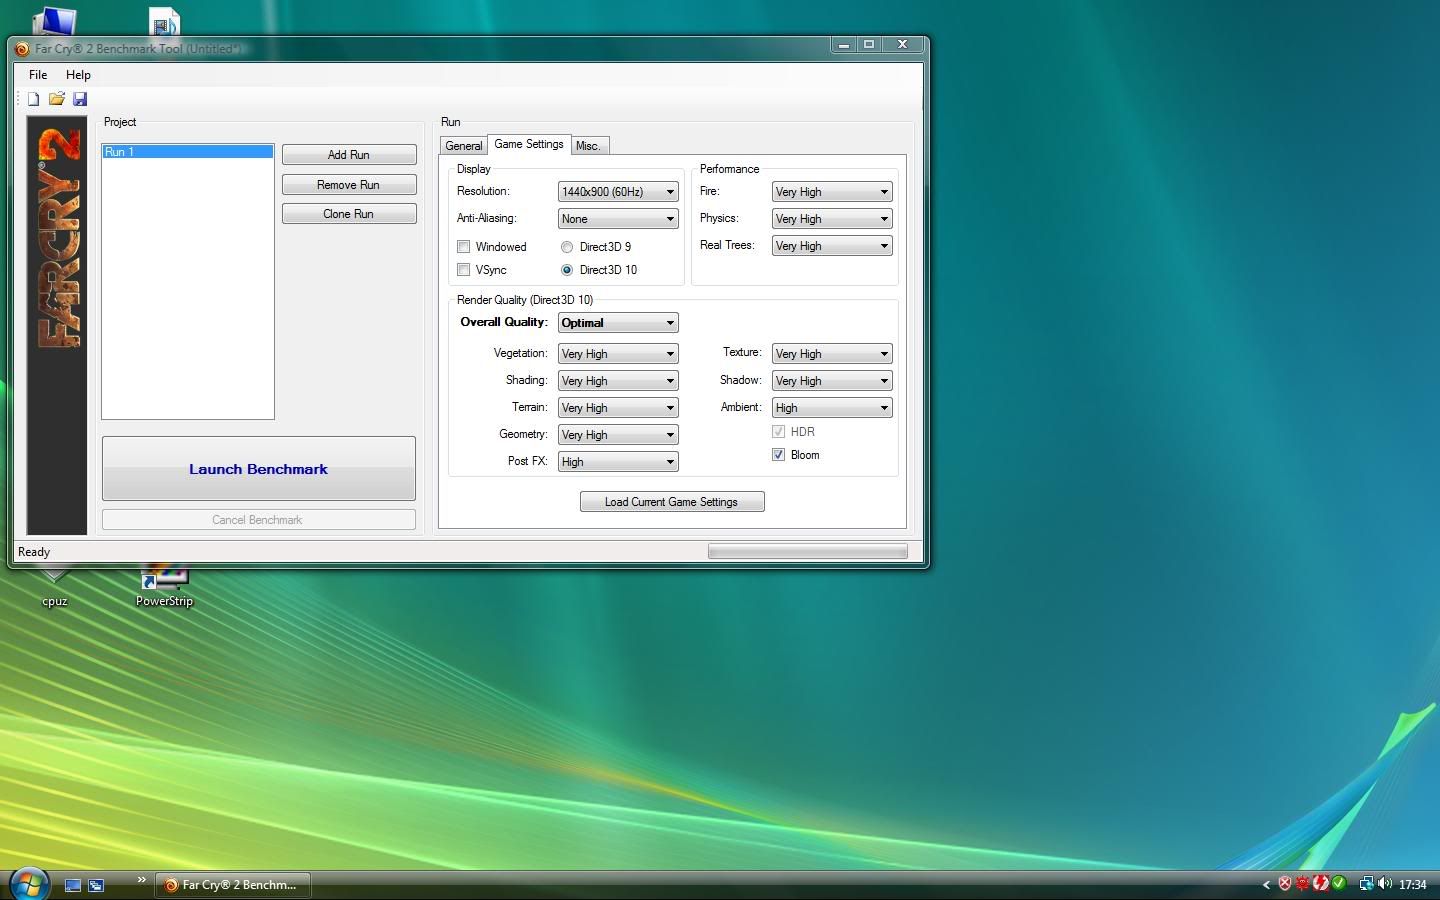Viewport: 1440px width, 900px height.
Task: Switch to the Misc. tab
Action: tap(589, 146)
